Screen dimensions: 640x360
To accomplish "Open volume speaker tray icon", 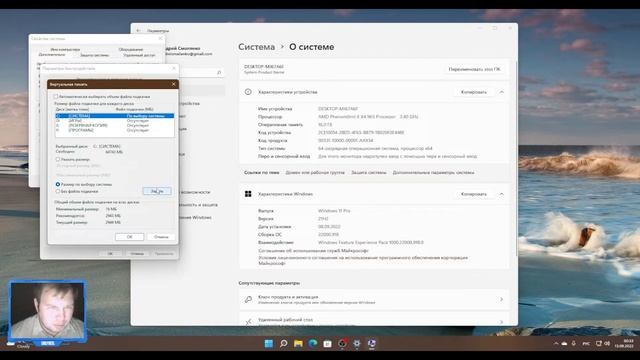I will click(x=607, y=344).
